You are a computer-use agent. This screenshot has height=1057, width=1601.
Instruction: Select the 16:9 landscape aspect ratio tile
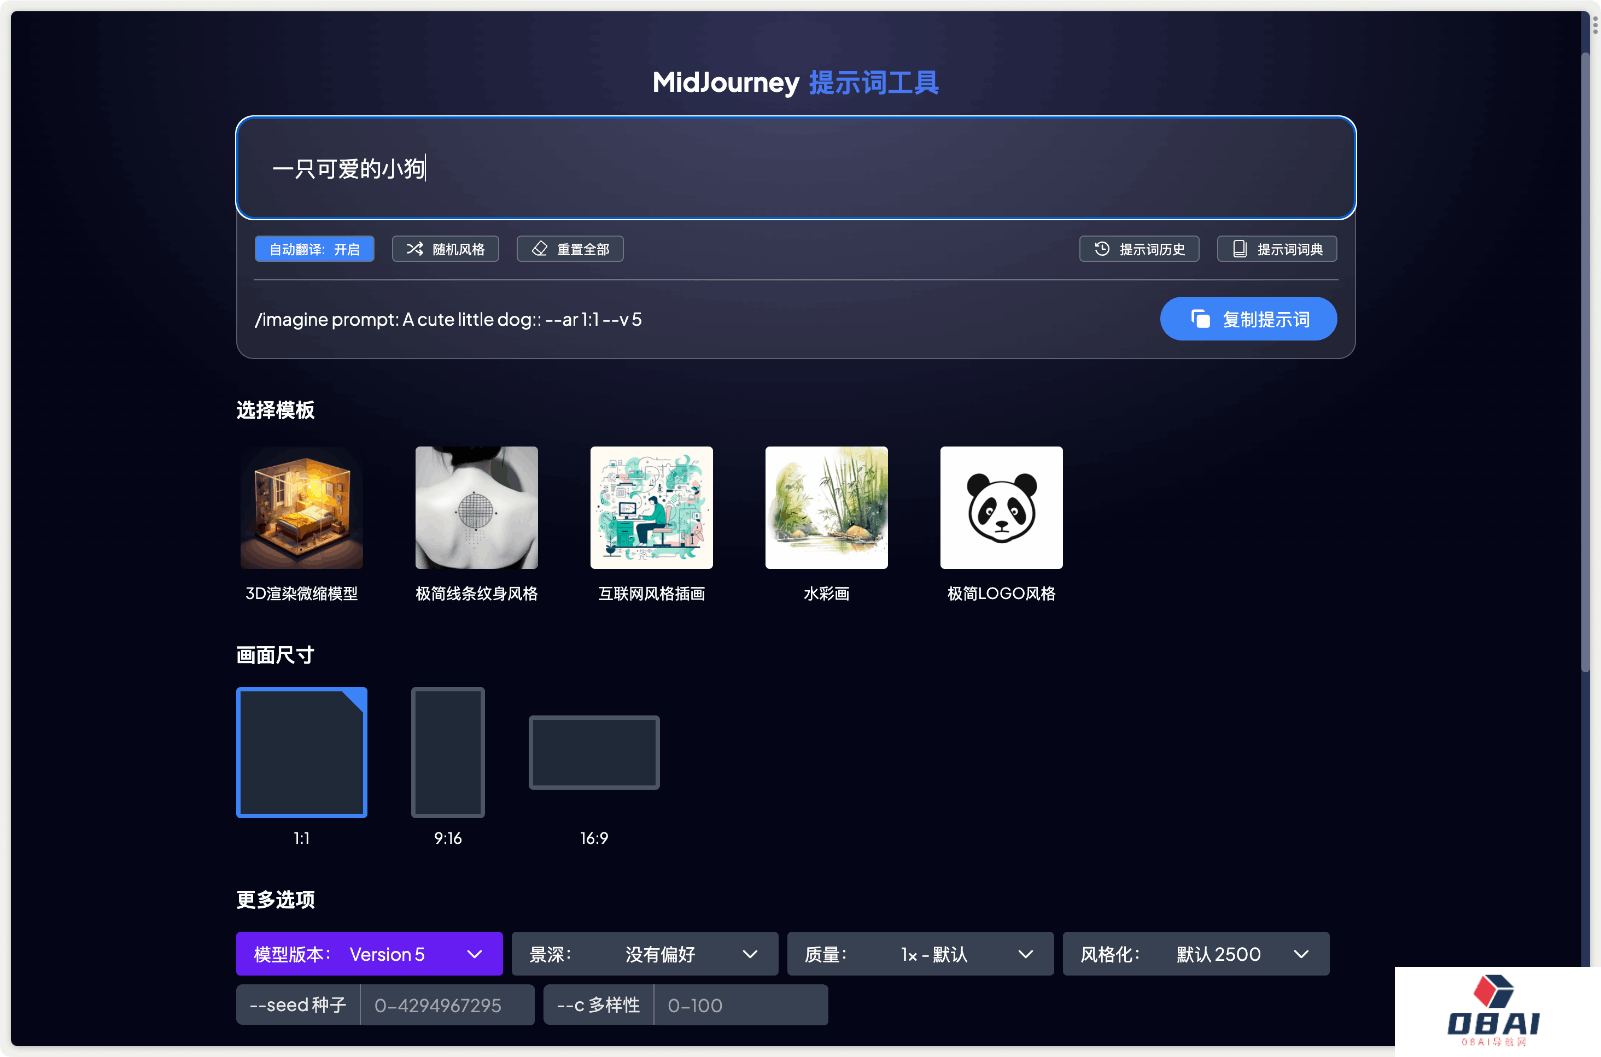(593, 752)
